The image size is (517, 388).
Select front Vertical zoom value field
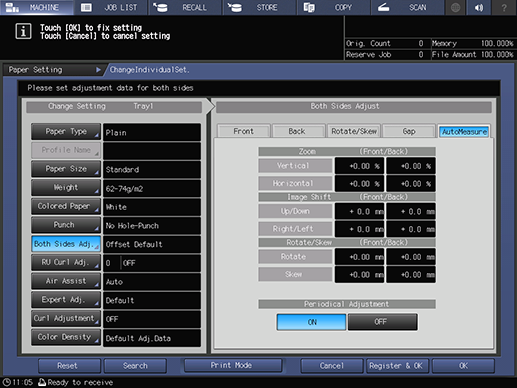point(359,166)
